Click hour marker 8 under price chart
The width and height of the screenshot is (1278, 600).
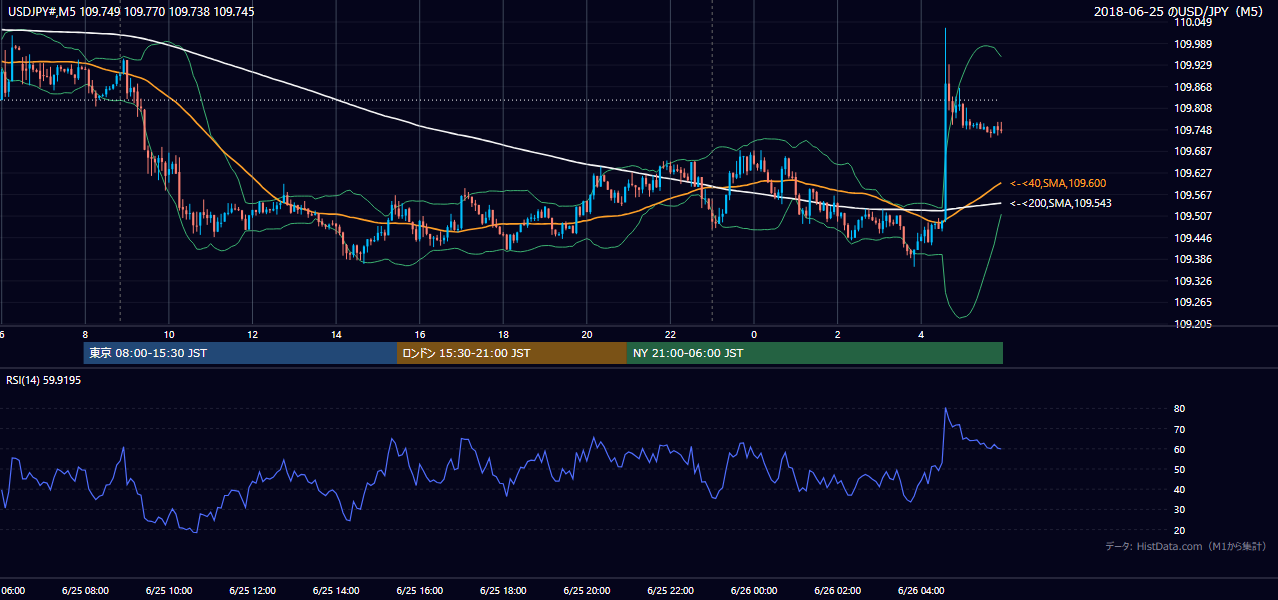85,334
